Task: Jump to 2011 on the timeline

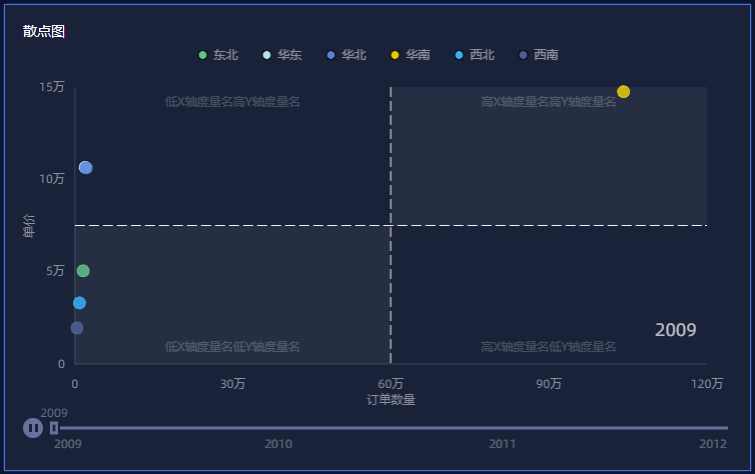Action: point(502,444)
